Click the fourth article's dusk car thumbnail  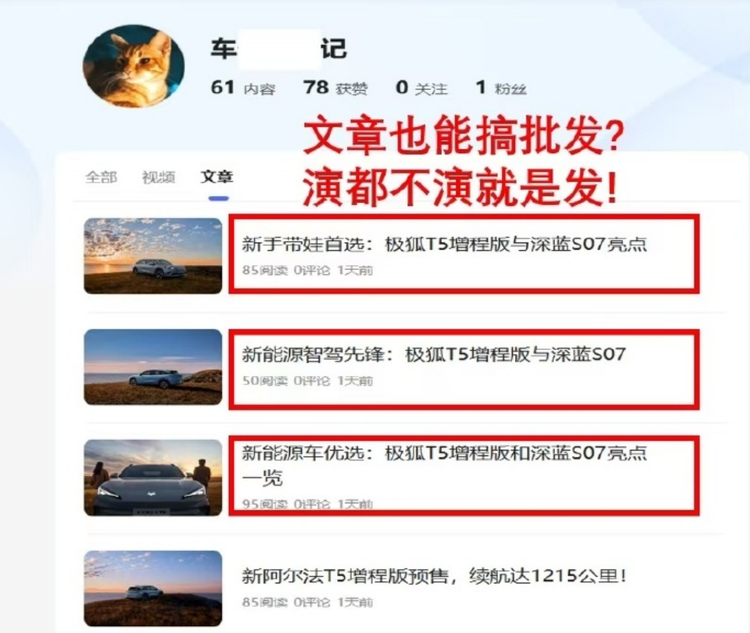[153, 589]
